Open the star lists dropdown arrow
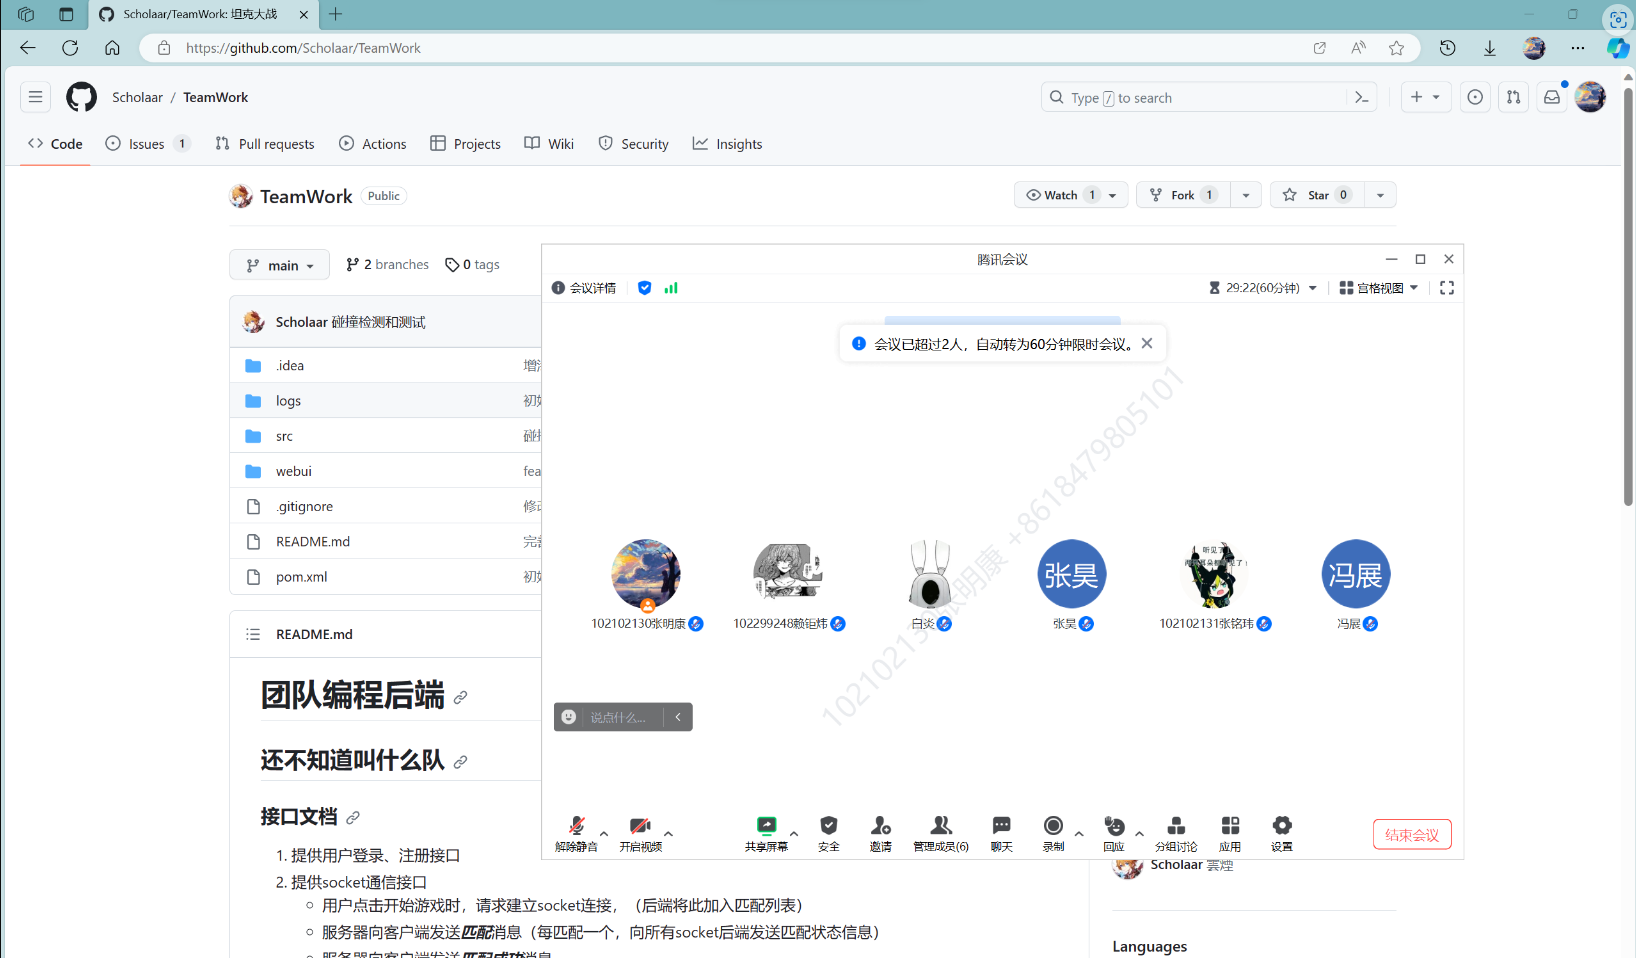 point(1380,195)
